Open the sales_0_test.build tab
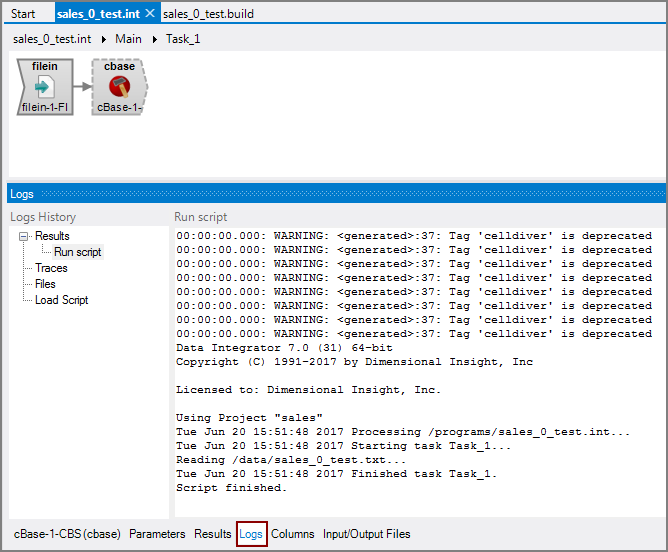 (x=210, y=13)
